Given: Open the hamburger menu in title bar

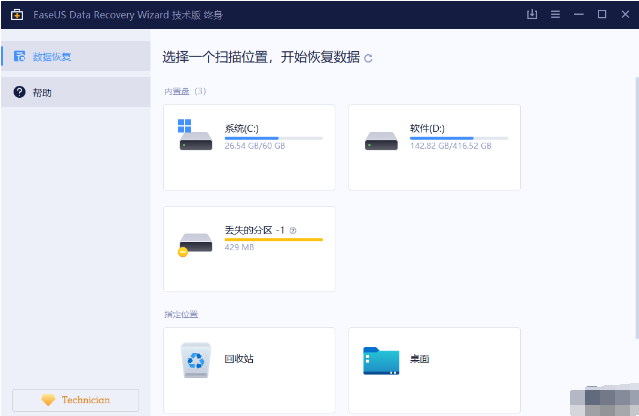Looking at the screenshot, I should coord(555,14).
